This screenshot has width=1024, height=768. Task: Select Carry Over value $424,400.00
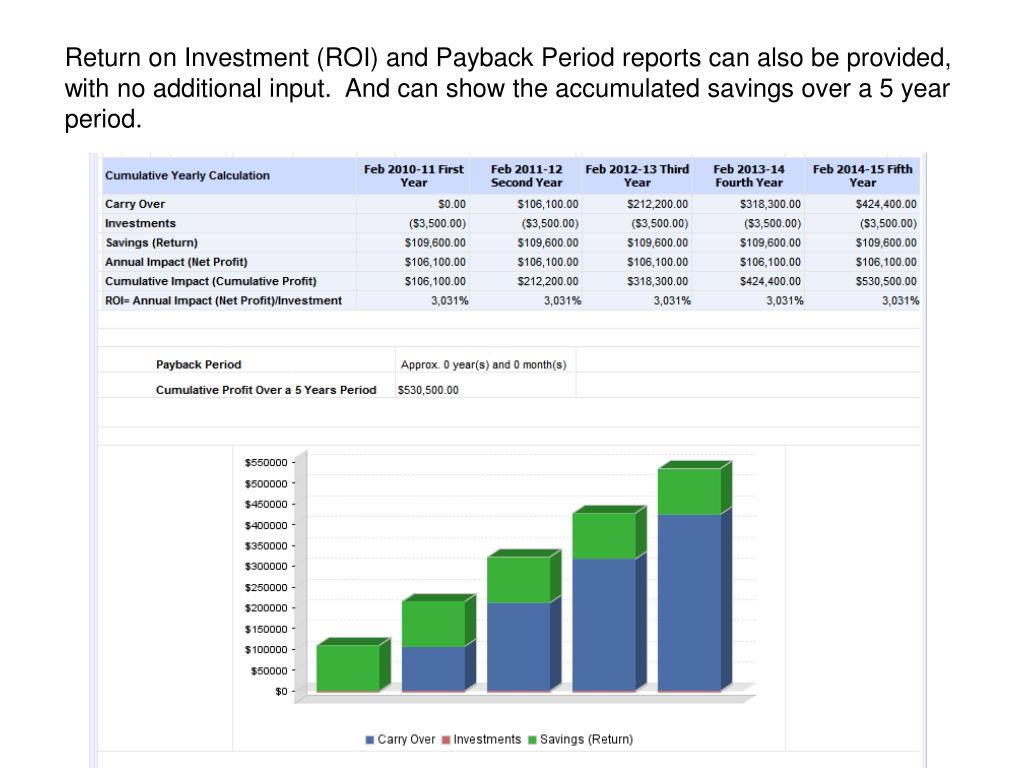[886, 204]
